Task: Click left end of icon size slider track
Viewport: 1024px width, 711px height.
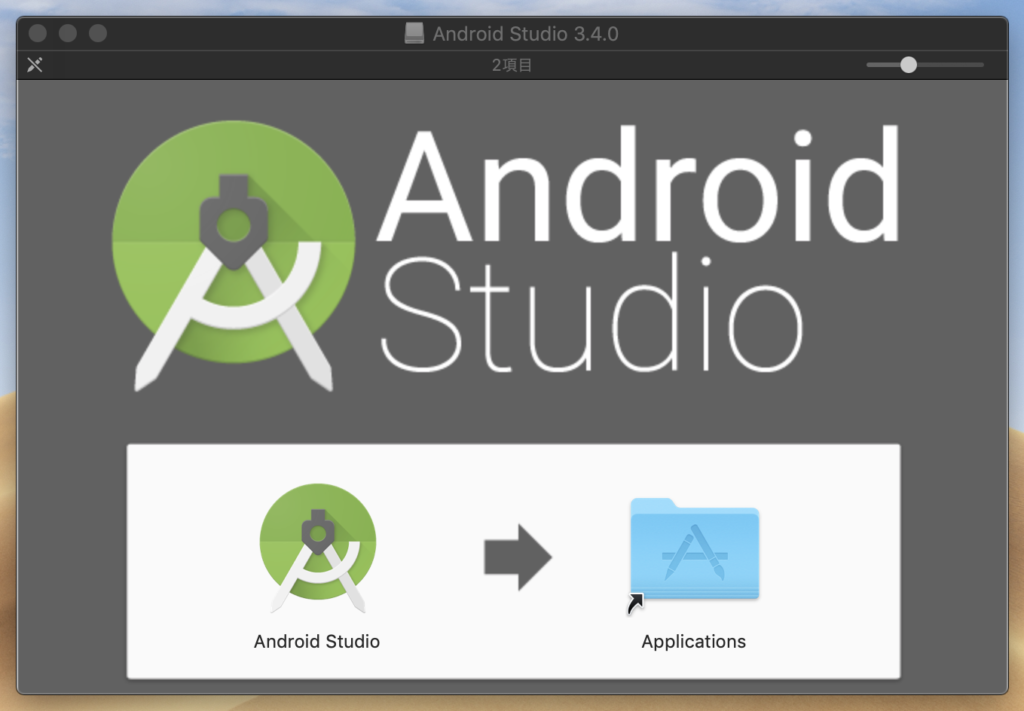Action: [871, 65]
